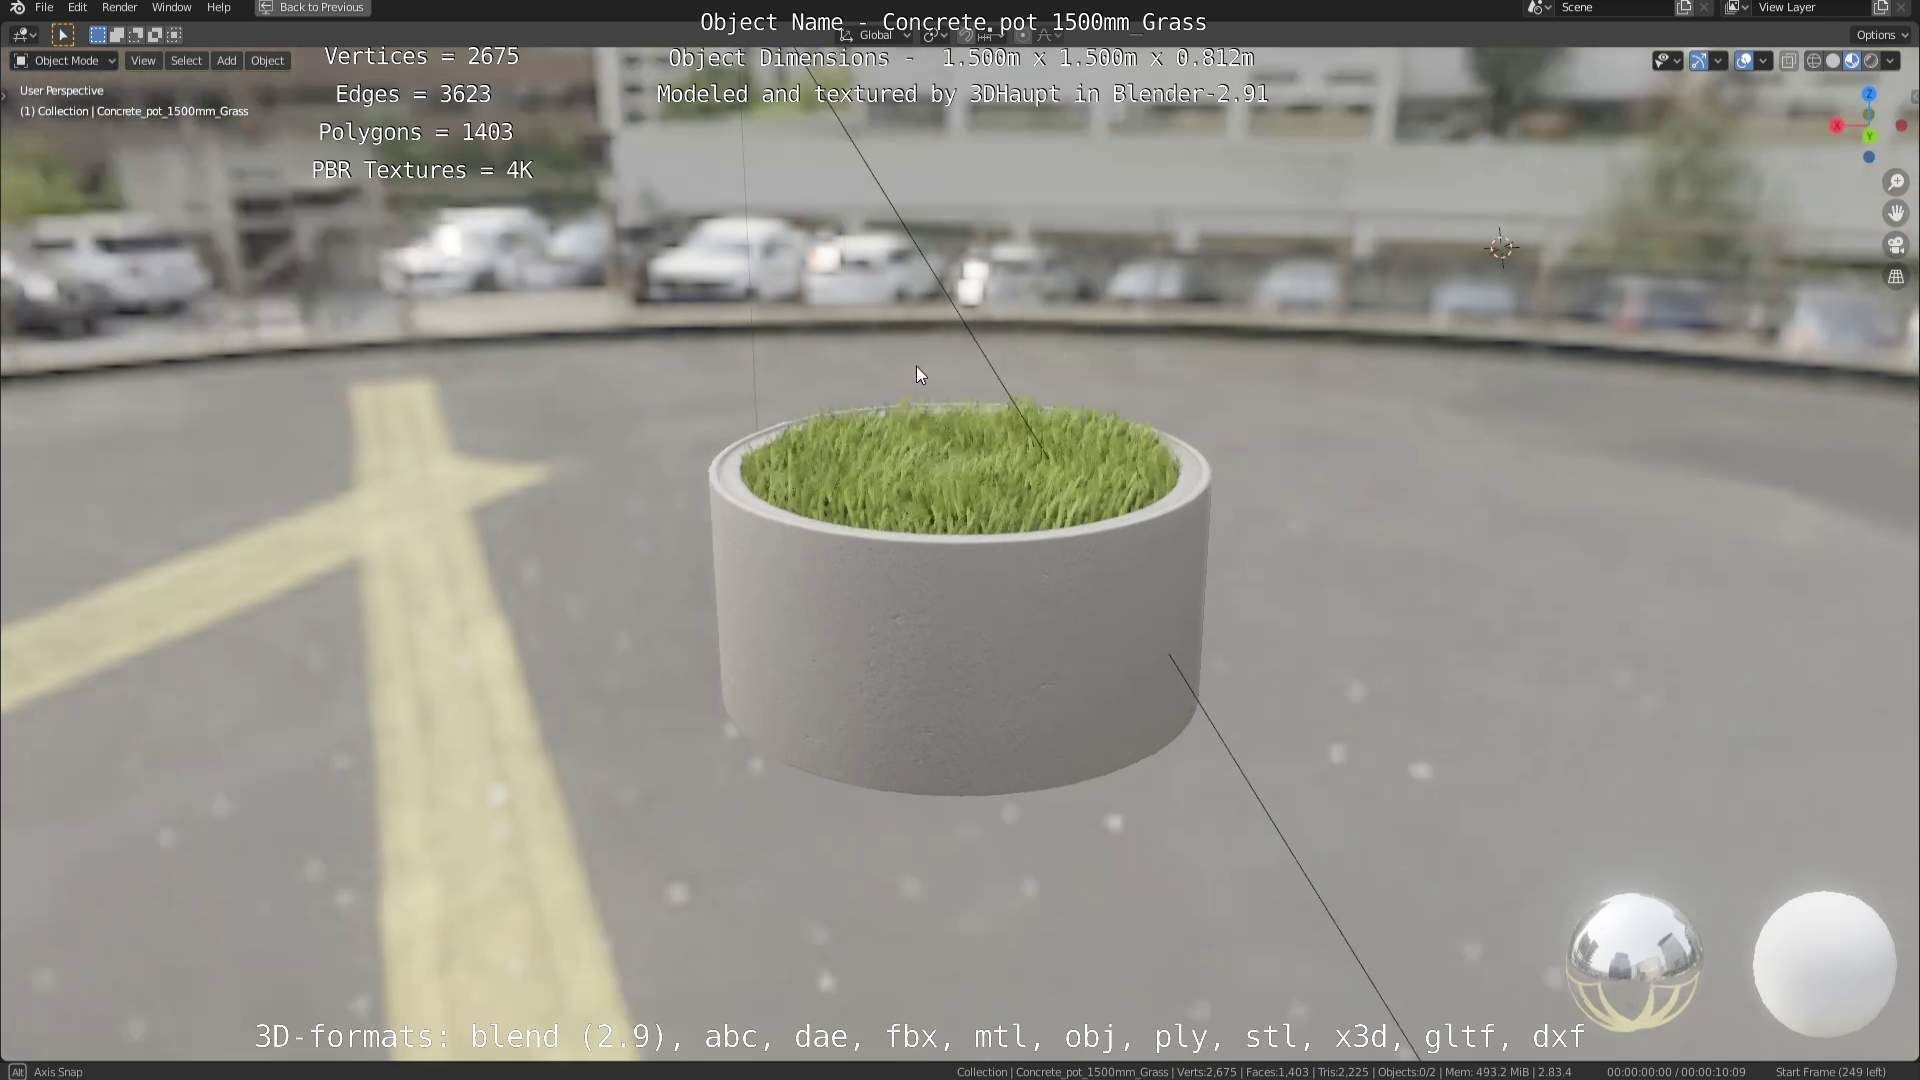
Task: Click the 'Verts:2,675' status bar statistic
Action: [x=1206, y=1072]
